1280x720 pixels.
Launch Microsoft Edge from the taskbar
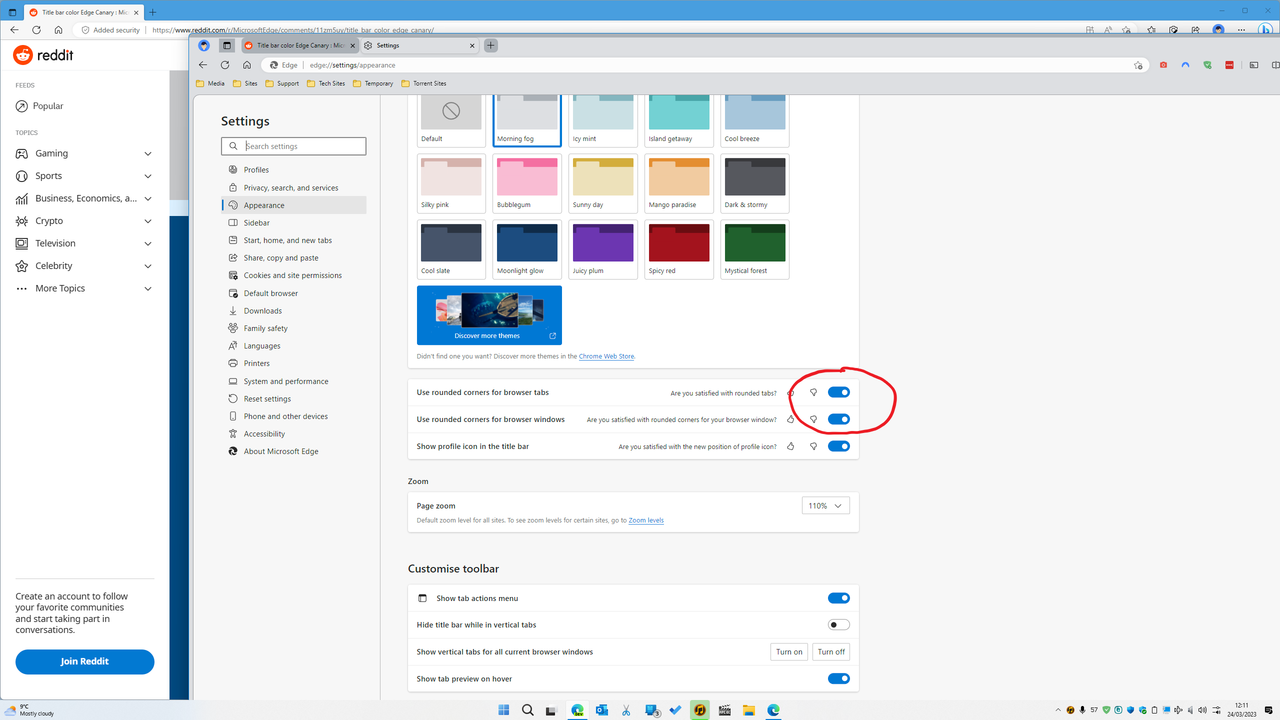coord(773,710)
